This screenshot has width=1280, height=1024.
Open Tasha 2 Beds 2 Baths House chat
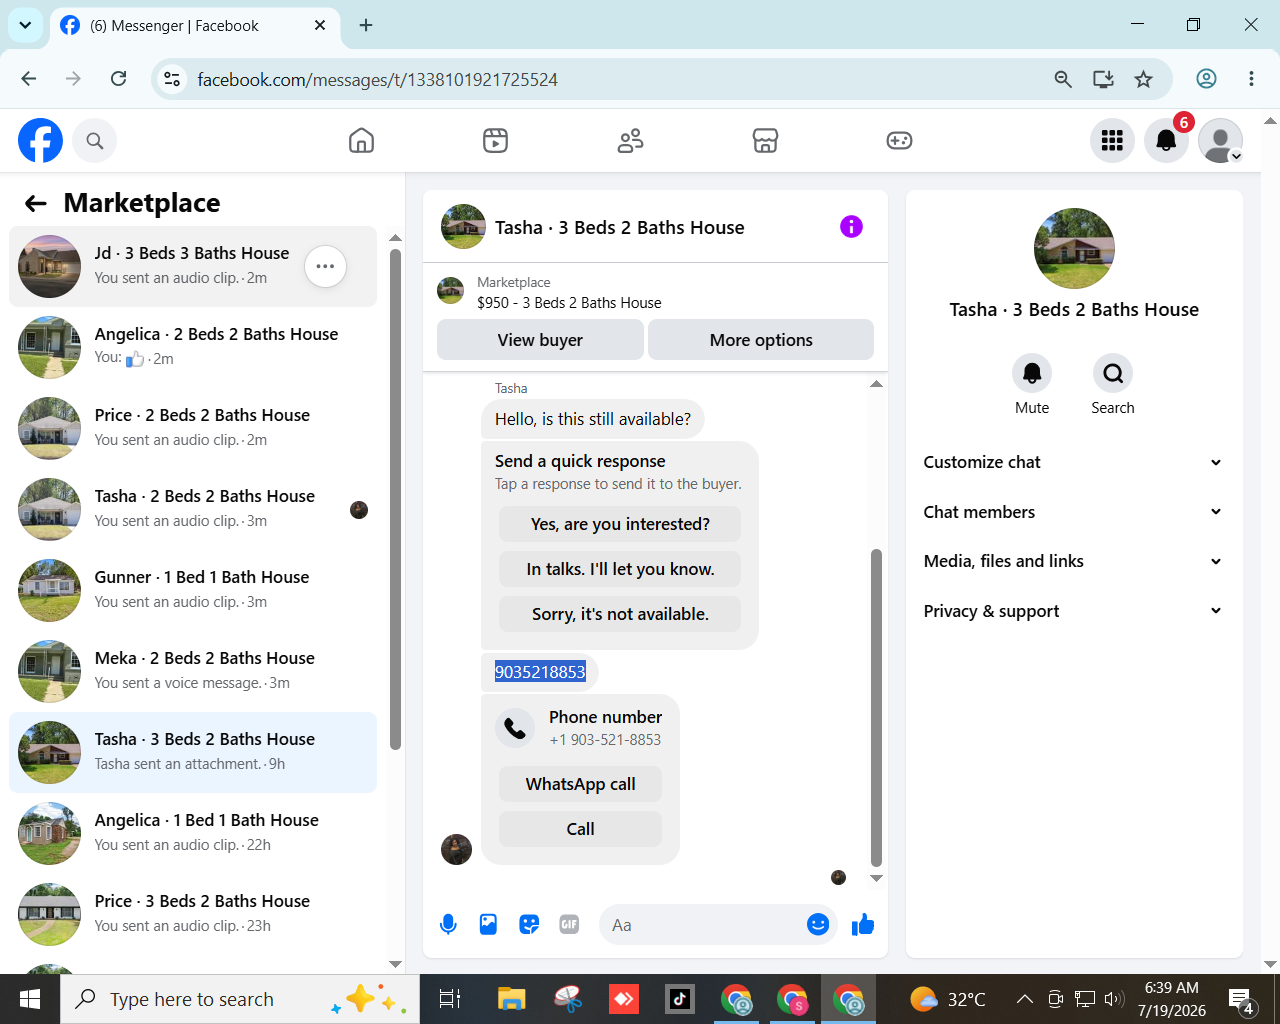pyautogui.click(x=193, y=510)
